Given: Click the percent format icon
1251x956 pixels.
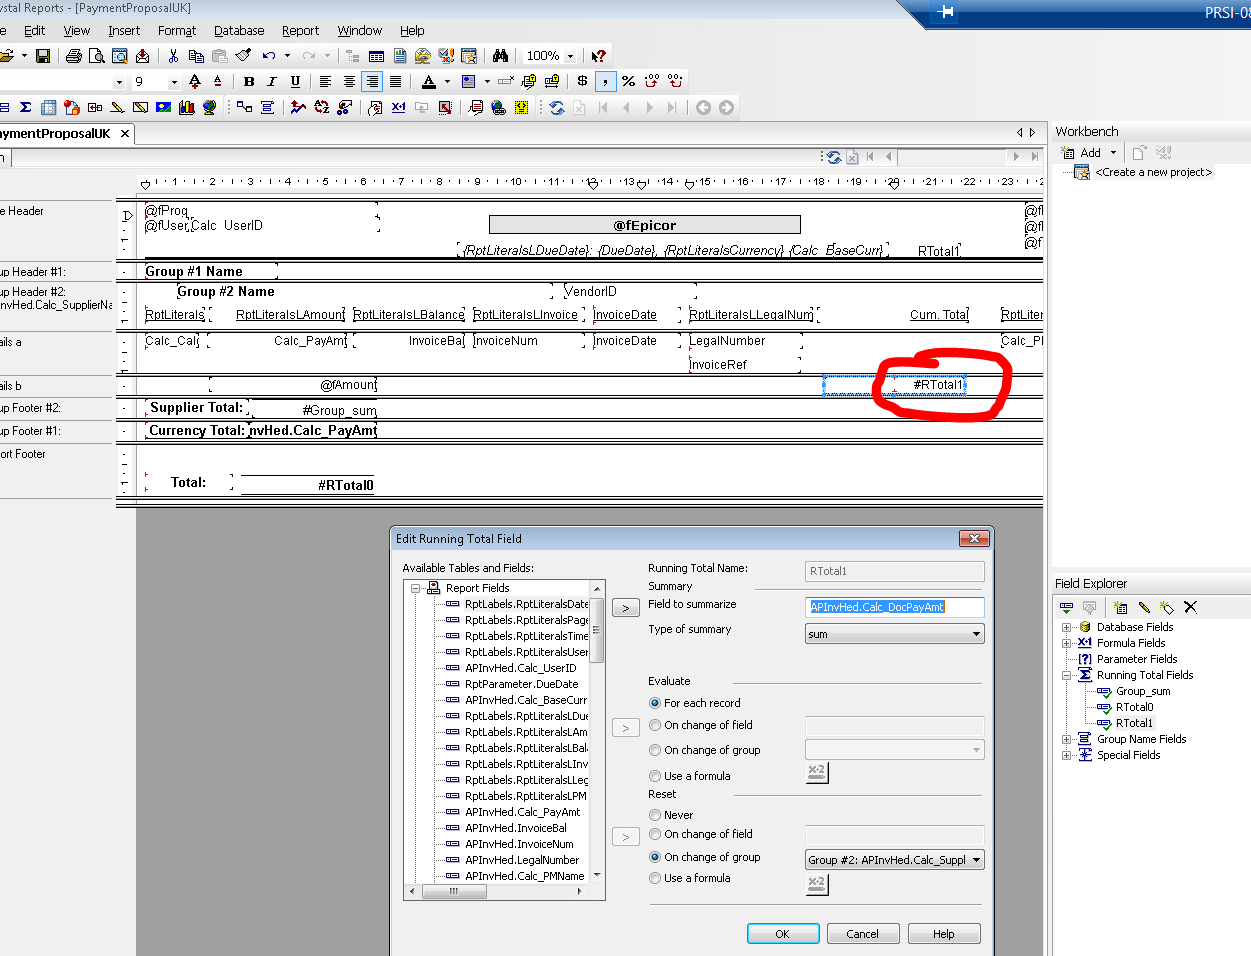Looking at the screenshot, I should coord(628,82).
